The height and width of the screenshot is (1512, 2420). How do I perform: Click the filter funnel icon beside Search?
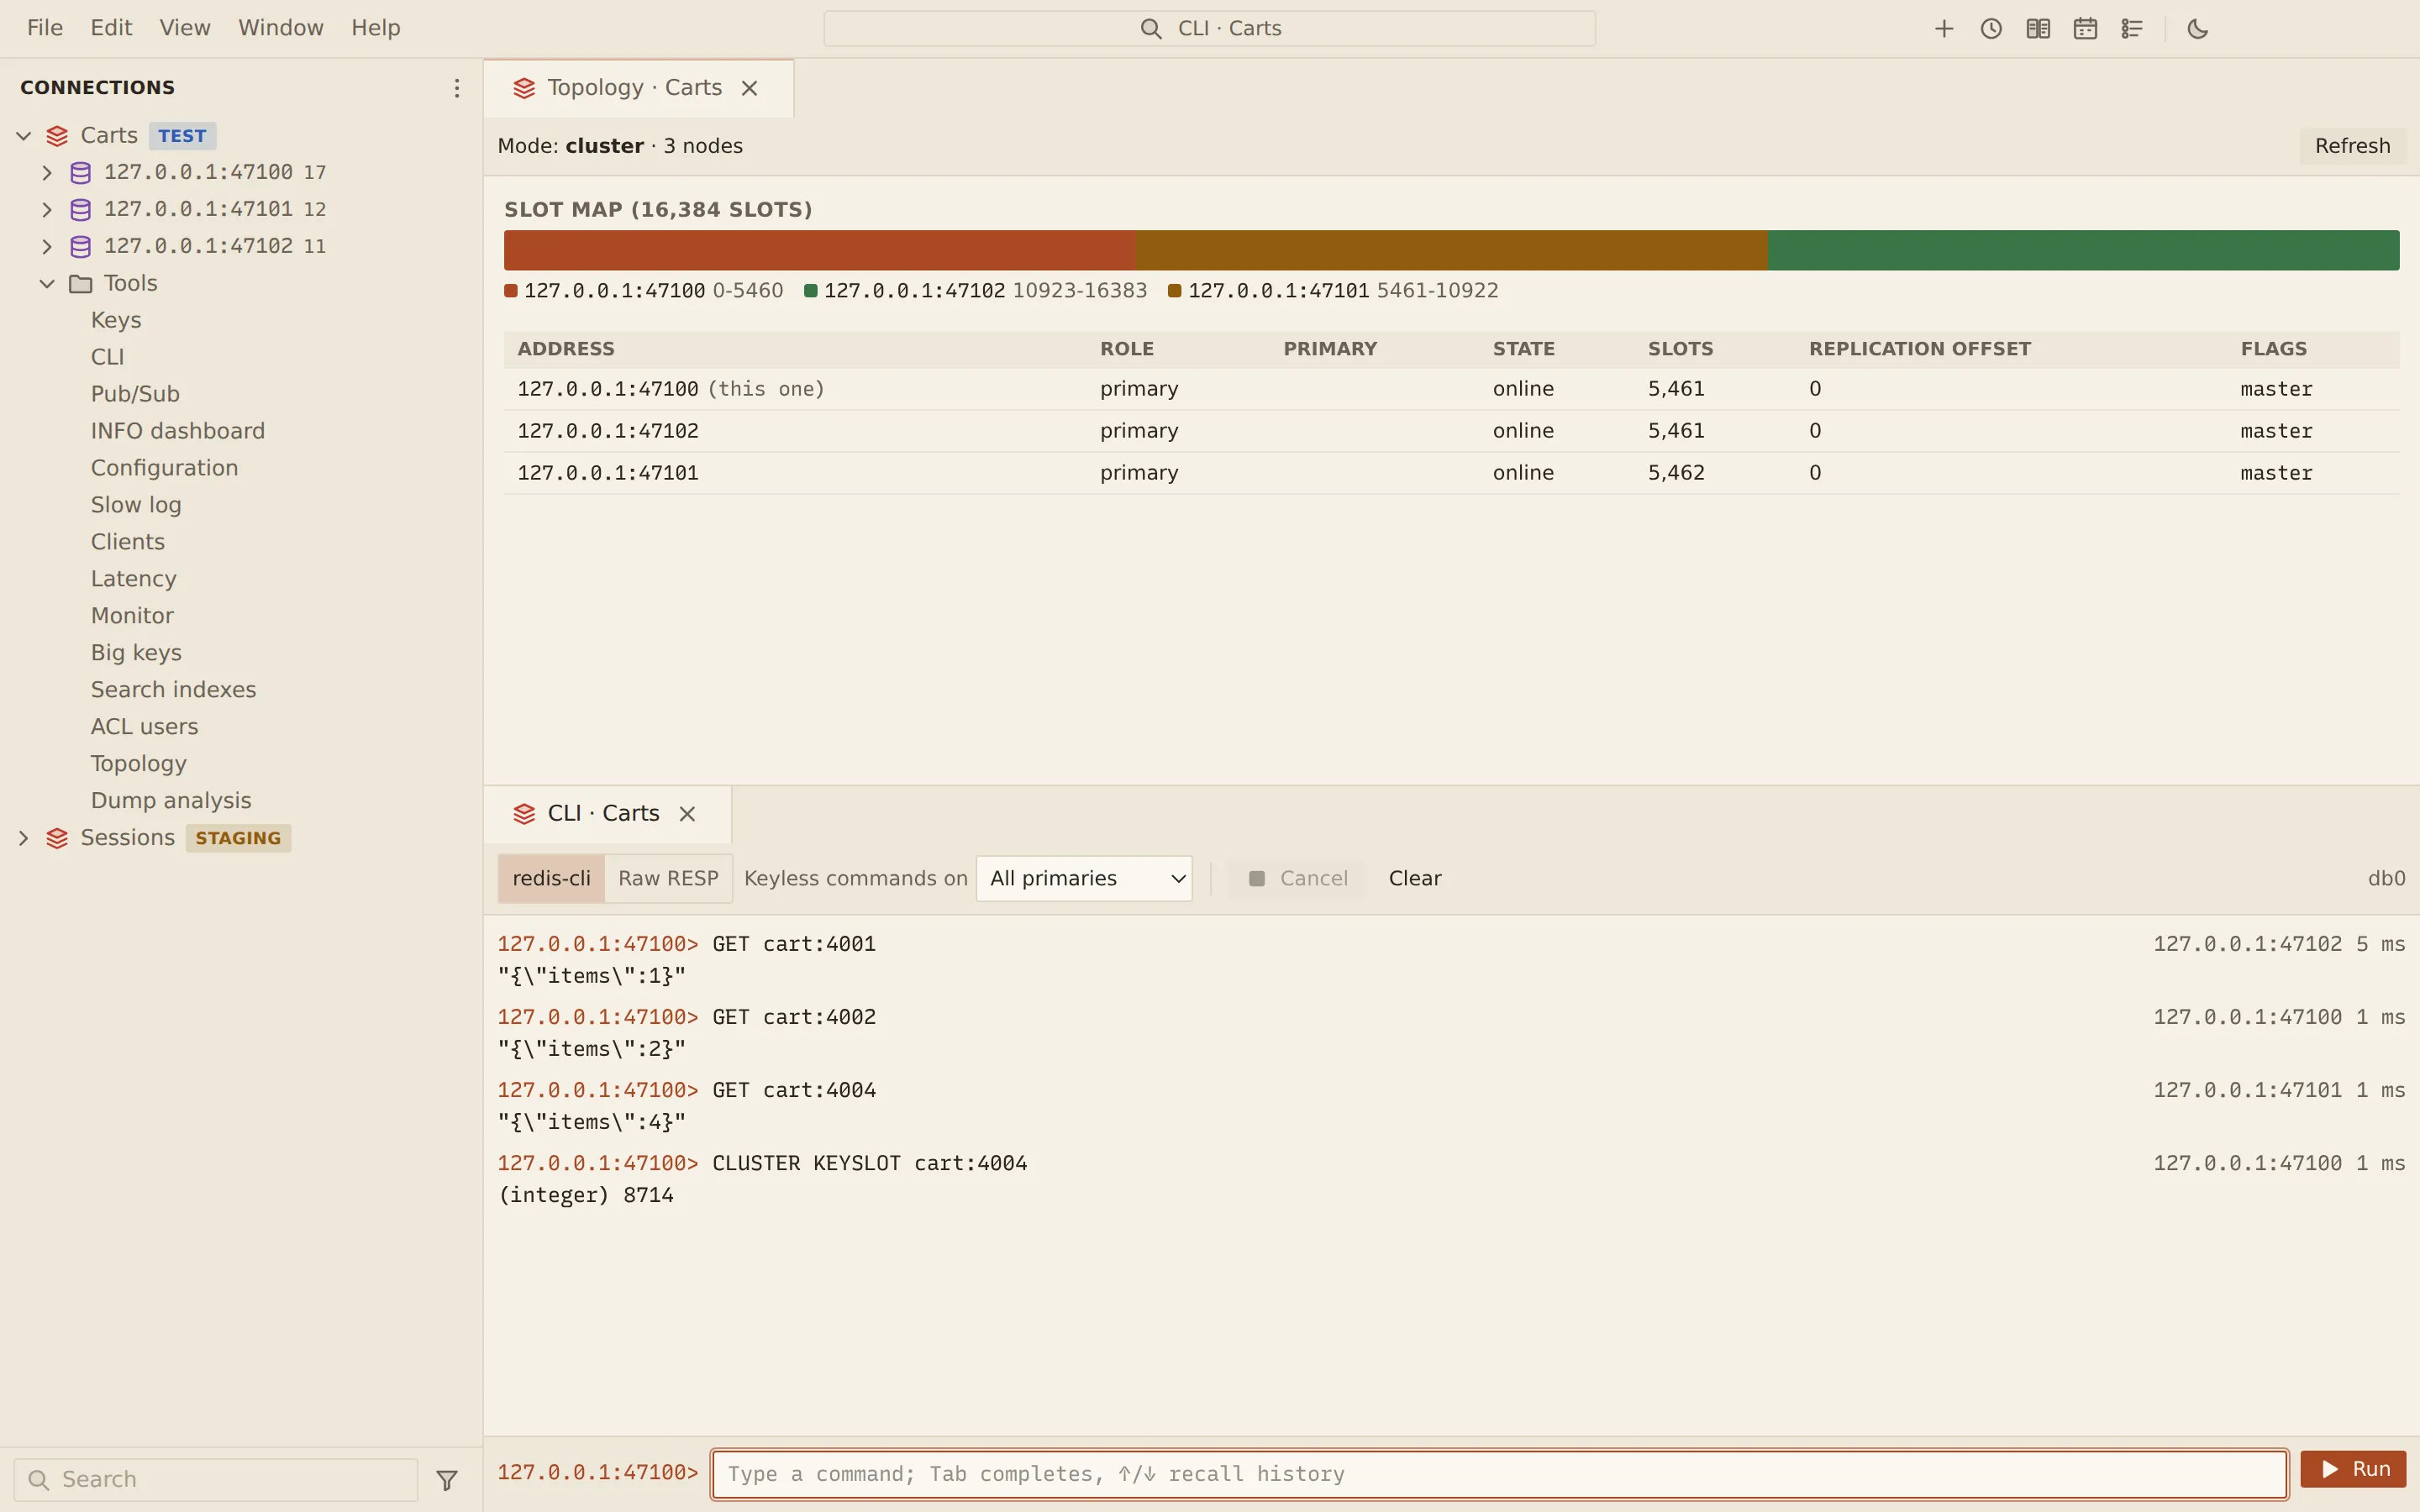click(447, 1480)
